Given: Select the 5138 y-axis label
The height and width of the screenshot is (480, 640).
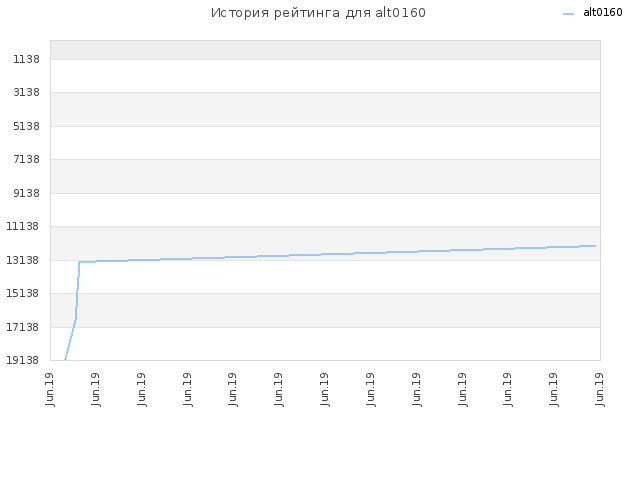Looking at the screenshot, I should [x=27, y=127].
